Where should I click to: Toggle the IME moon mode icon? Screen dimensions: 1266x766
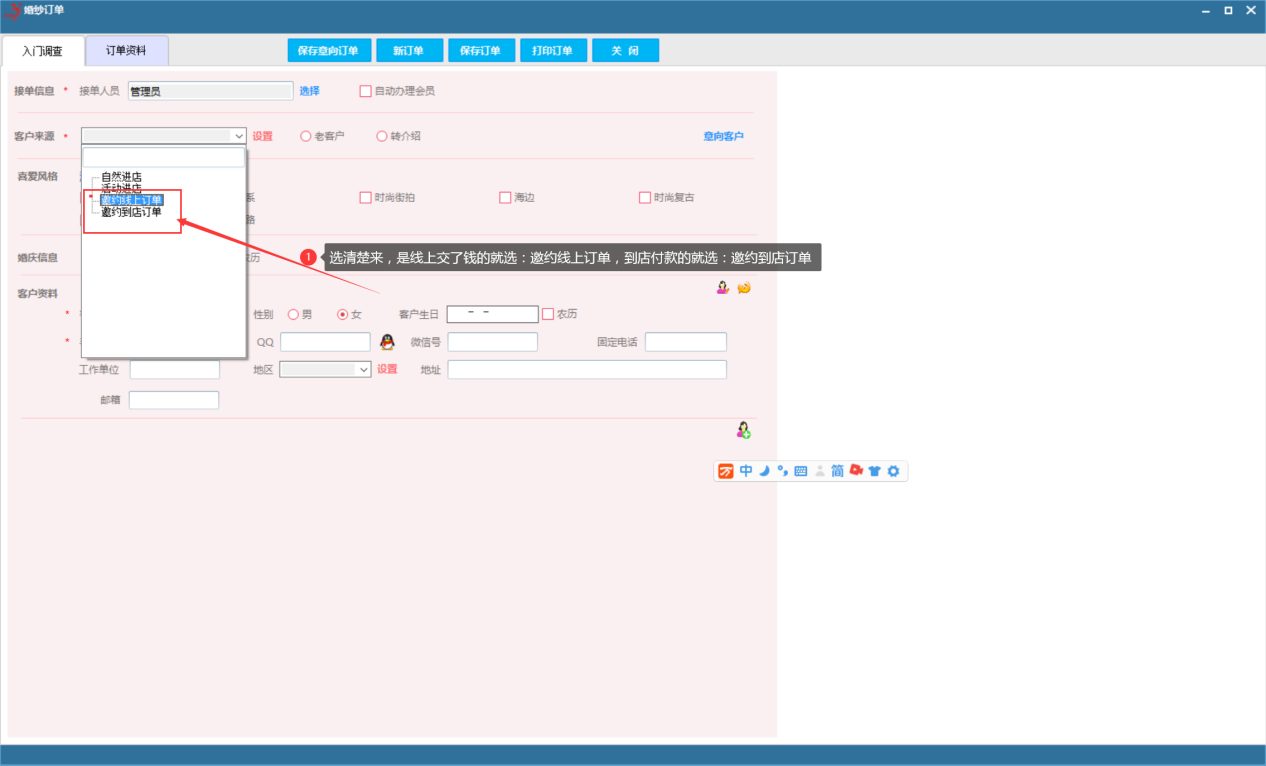click(764, 471)
